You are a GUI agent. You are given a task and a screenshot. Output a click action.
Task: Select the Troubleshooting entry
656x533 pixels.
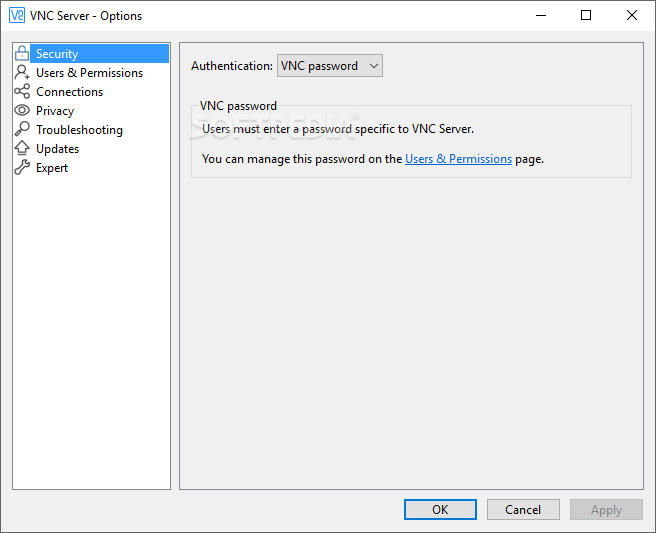[79, 130]
